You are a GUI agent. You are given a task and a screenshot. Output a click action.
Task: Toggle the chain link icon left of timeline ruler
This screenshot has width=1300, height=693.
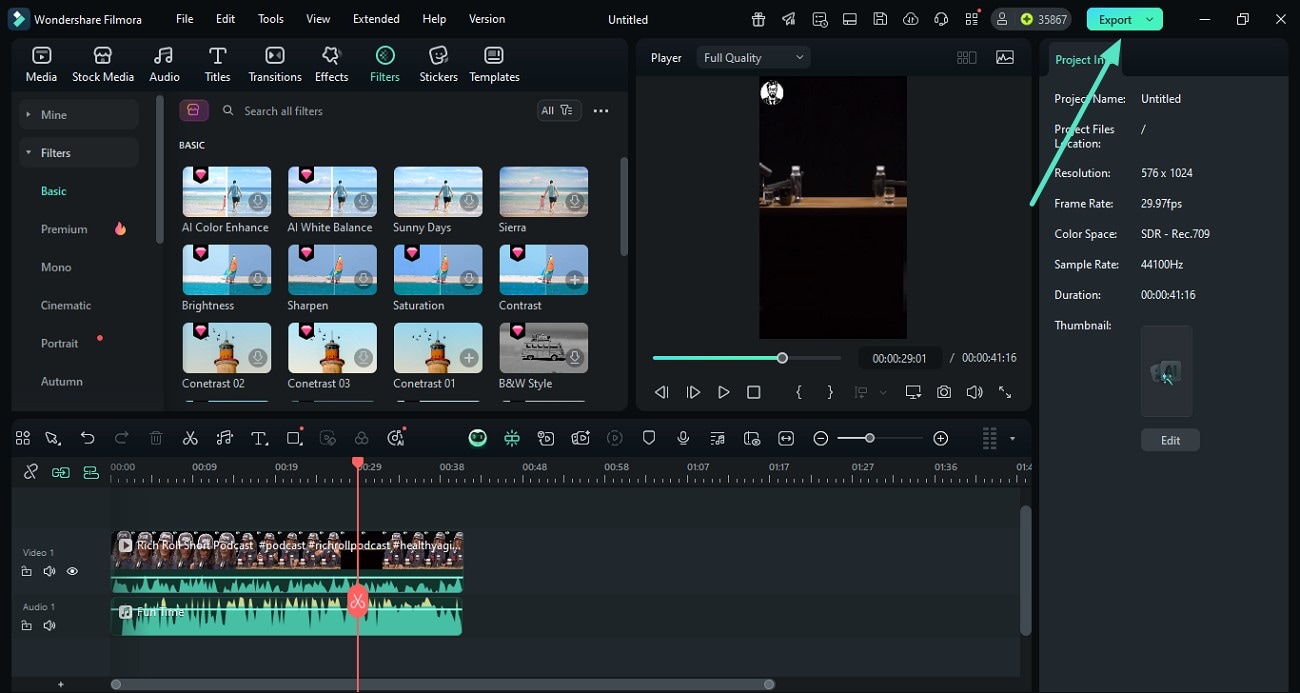point(31,472)
